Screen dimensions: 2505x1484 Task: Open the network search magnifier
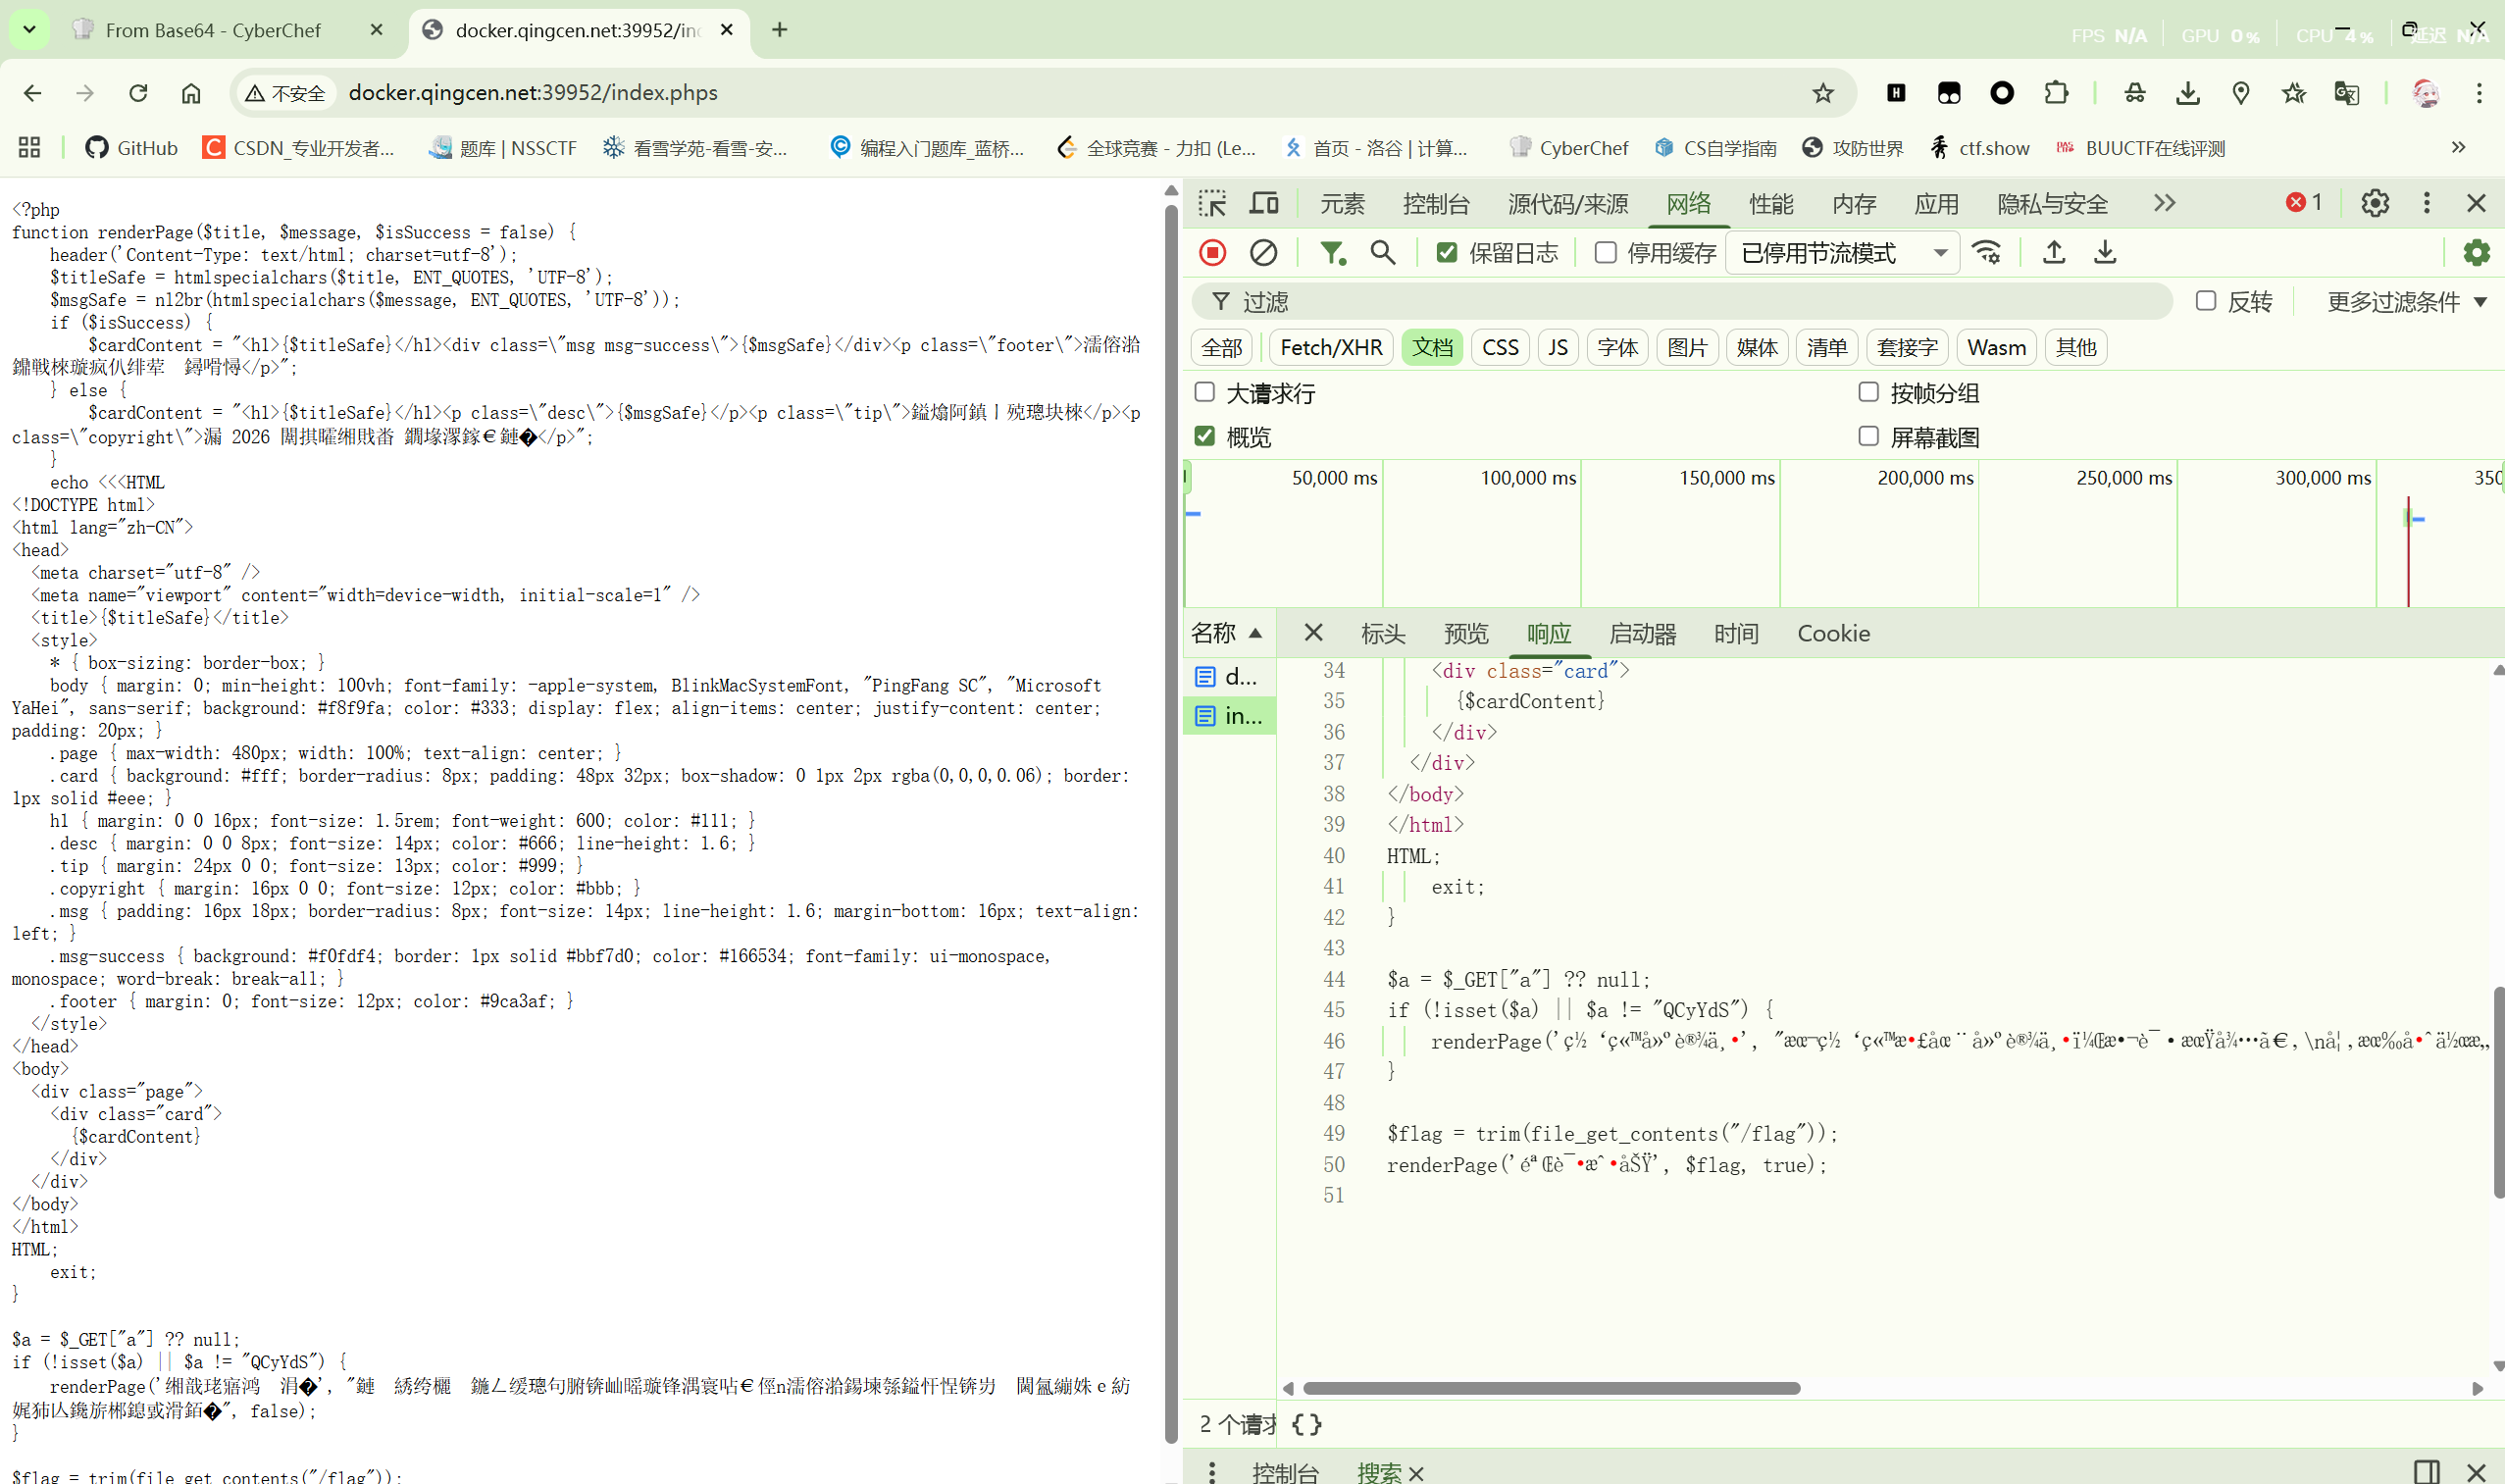[x=1383, y=253]
